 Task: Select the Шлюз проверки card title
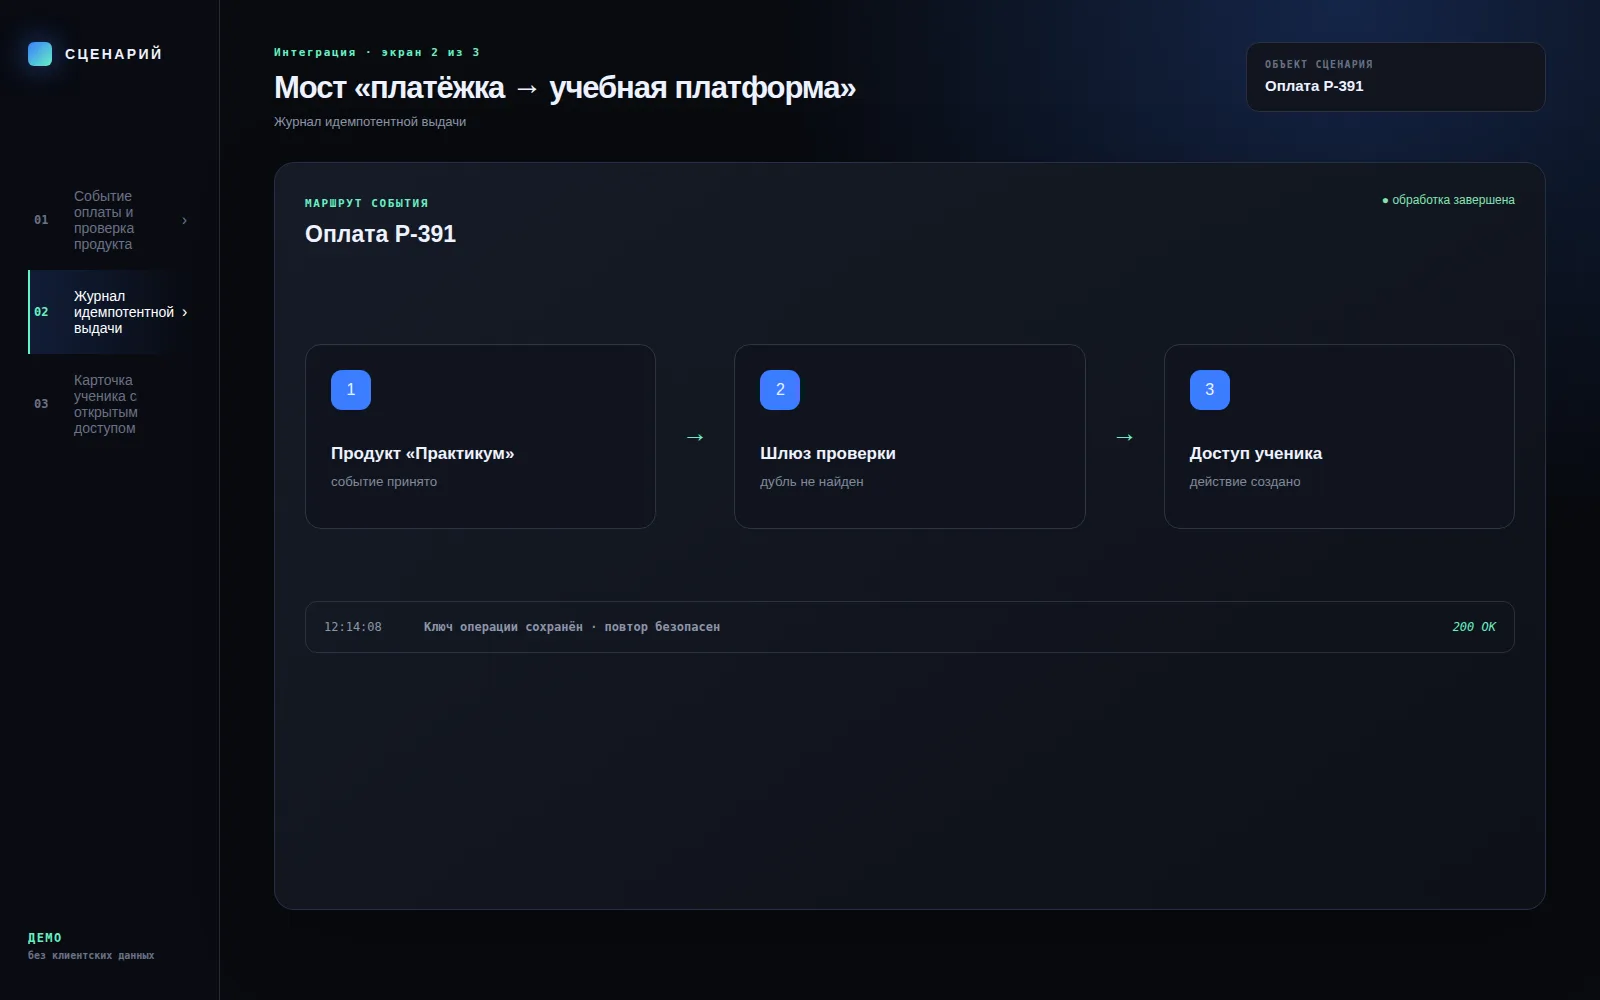(x=828, y=453)
